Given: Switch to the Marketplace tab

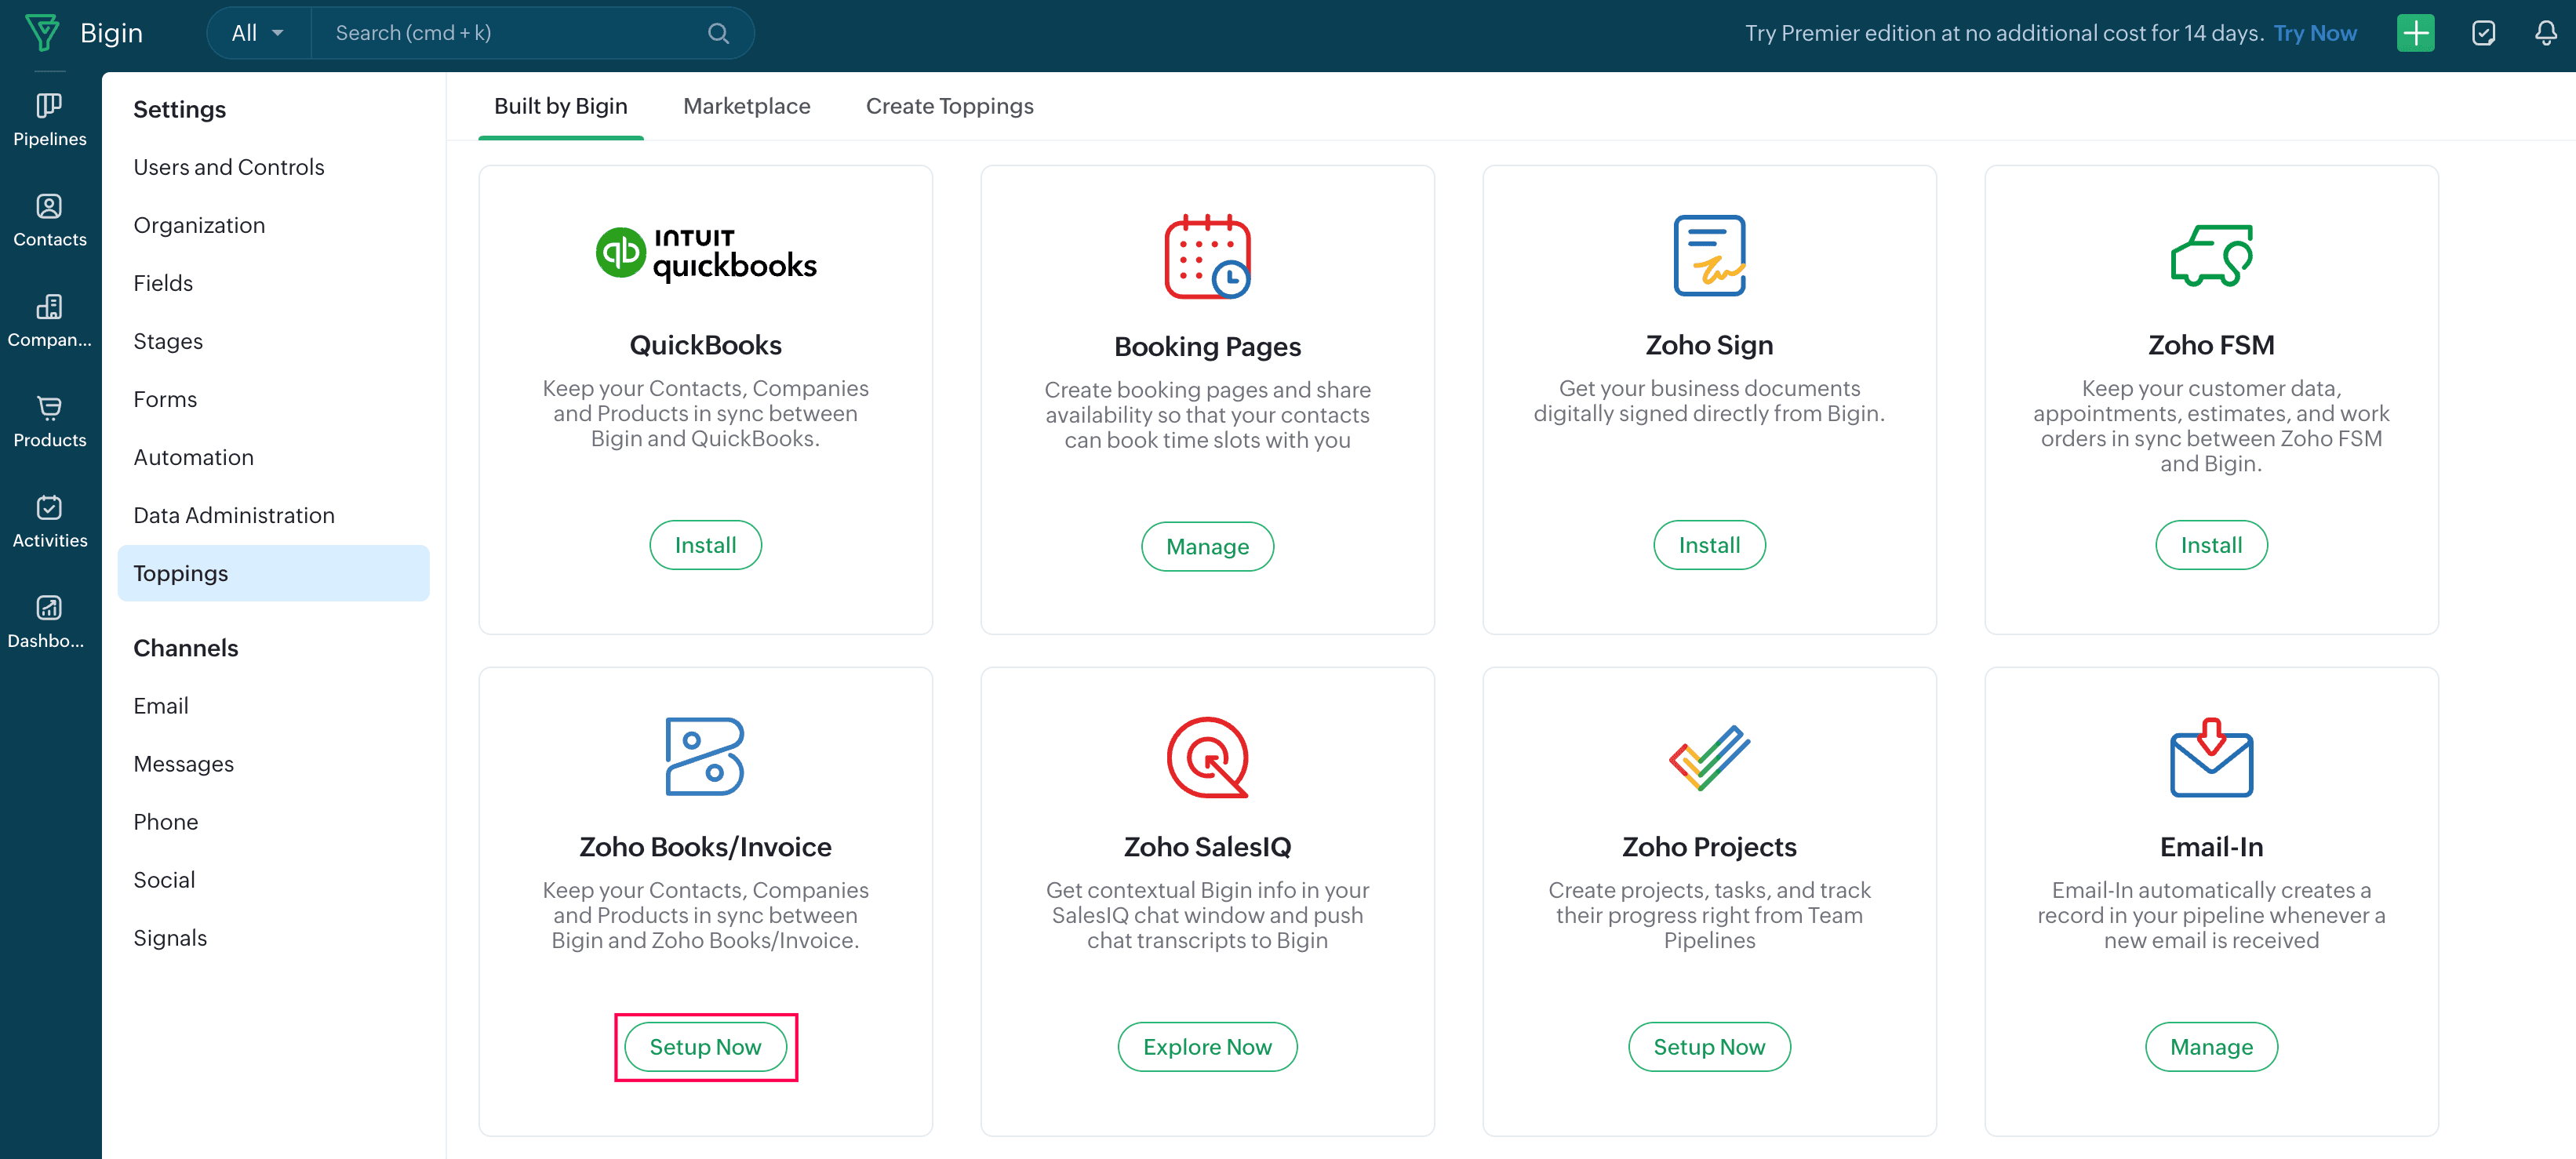Looking at the screenshot, I should [746, 106].
